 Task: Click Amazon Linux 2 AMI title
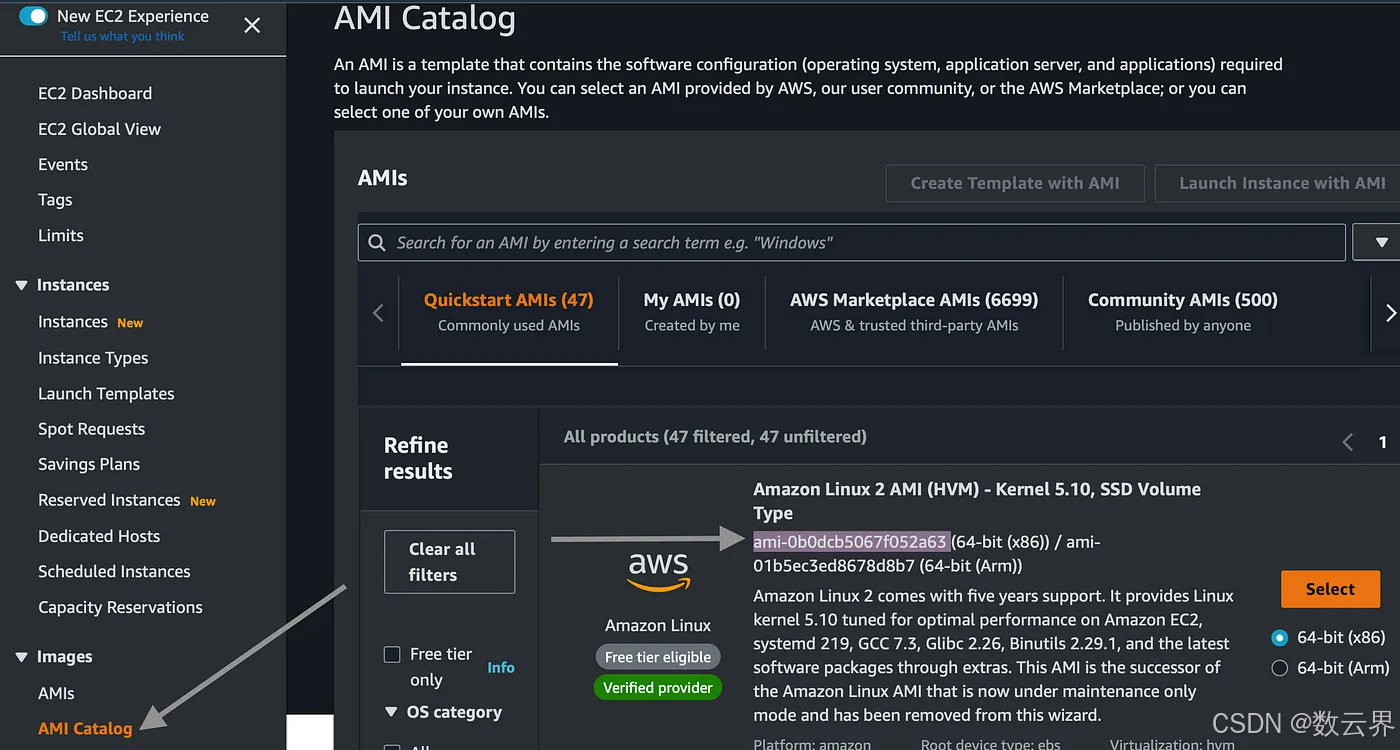tap(977, 501)
